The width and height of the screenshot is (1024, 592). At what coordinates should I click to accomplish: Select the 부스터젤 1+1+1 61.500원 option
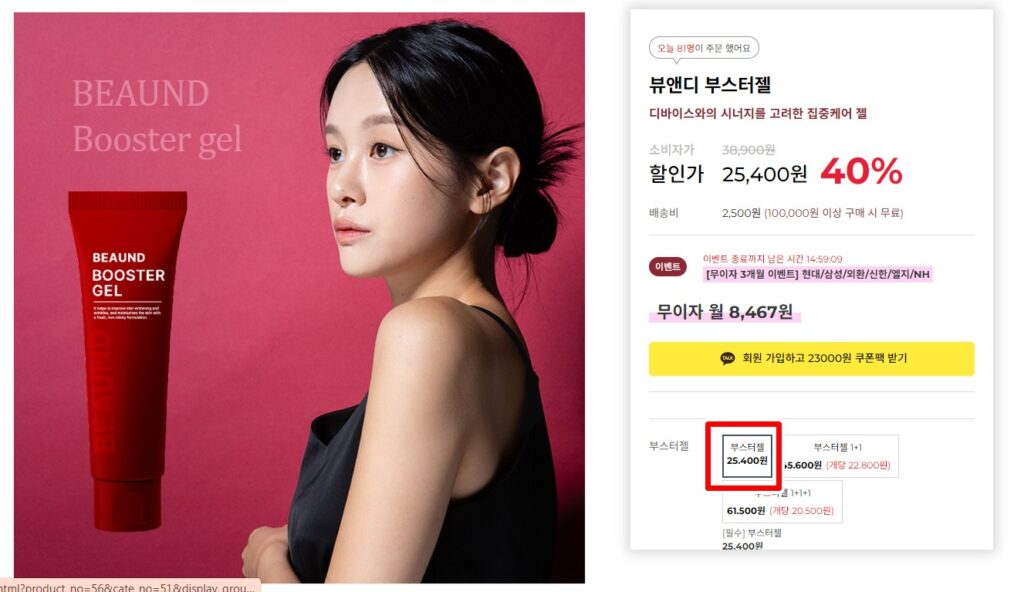point(782,502)
